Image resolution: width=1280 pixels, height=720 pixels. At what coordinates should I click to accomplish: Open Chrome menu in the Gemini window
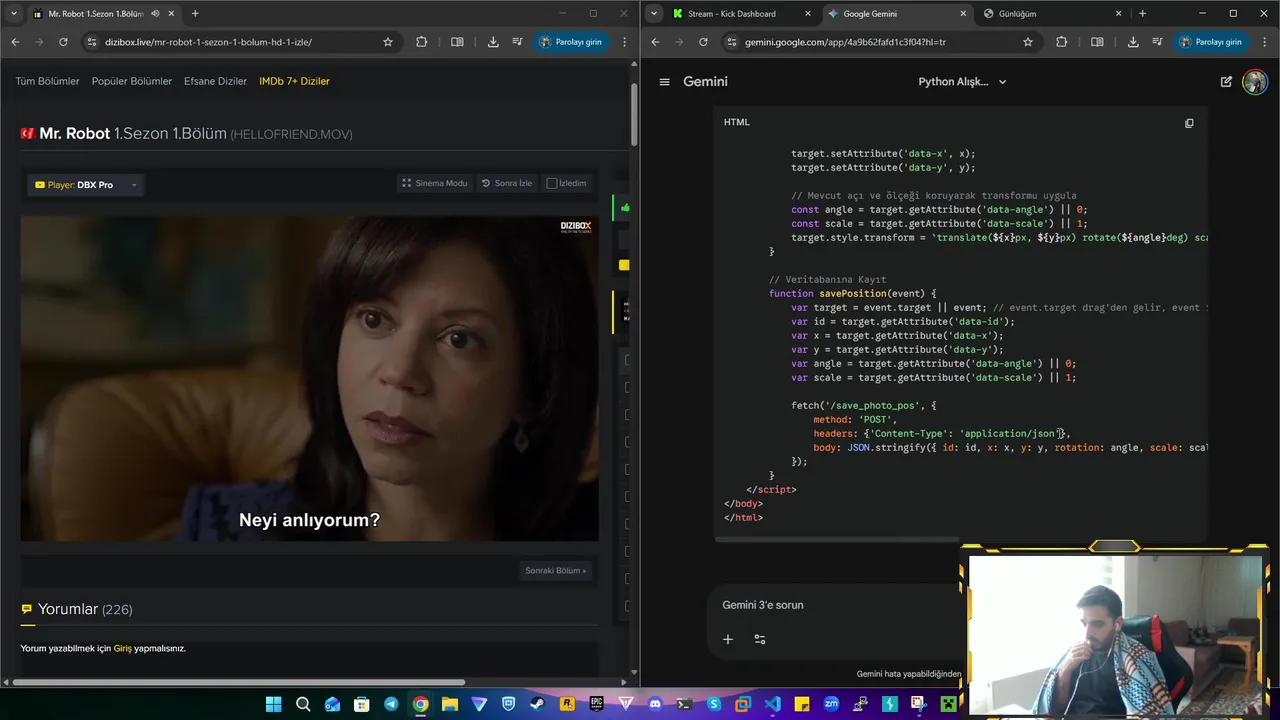[1265, 42]
